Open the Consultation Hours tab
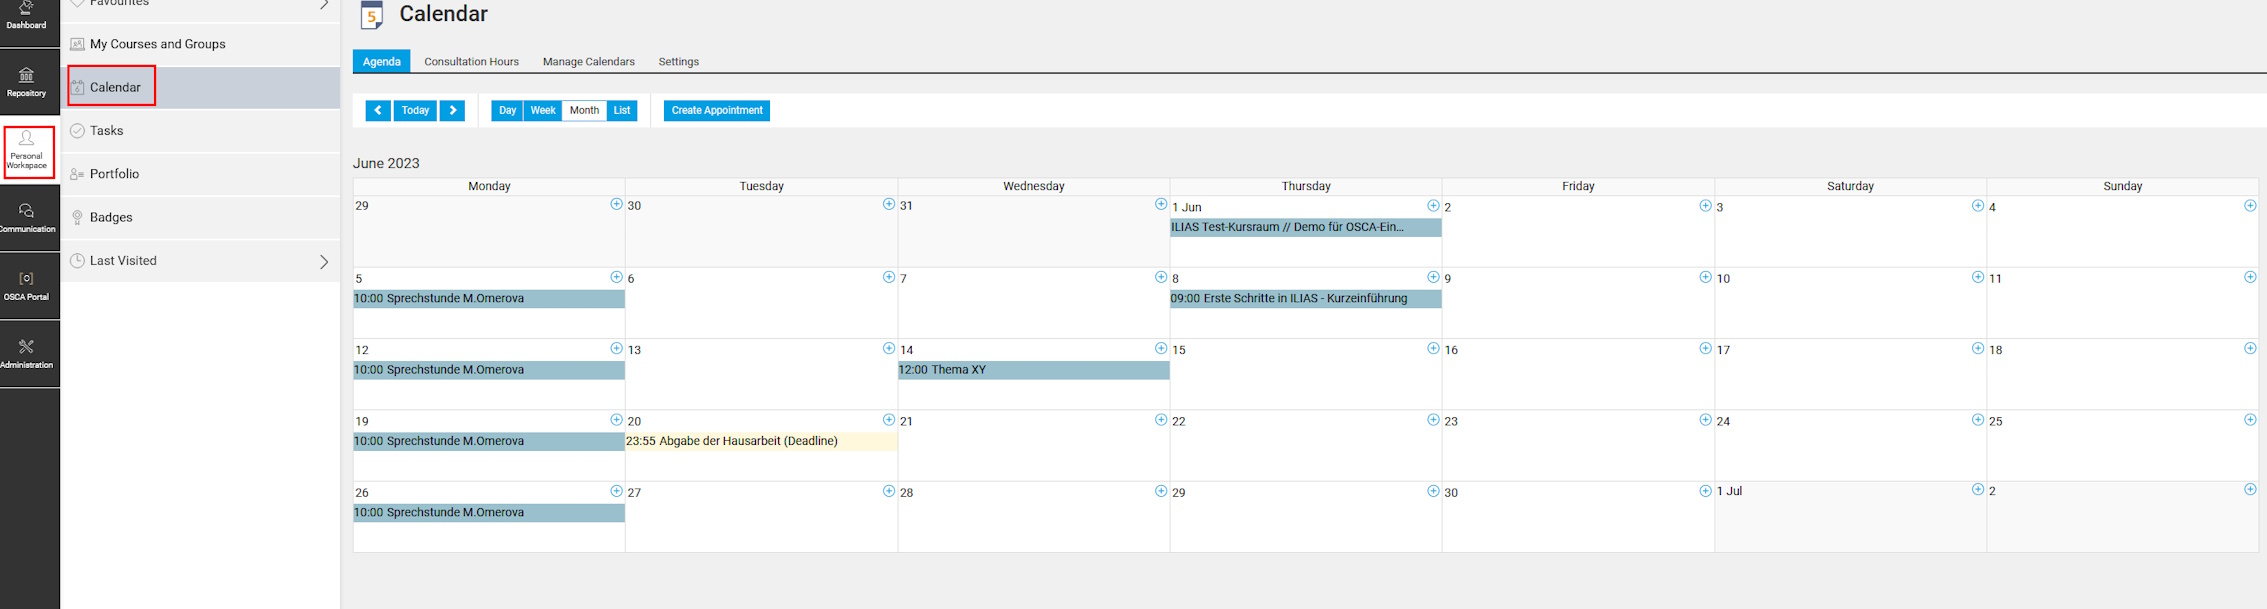The image size is (2267, 609). click(x=471, y=62)
